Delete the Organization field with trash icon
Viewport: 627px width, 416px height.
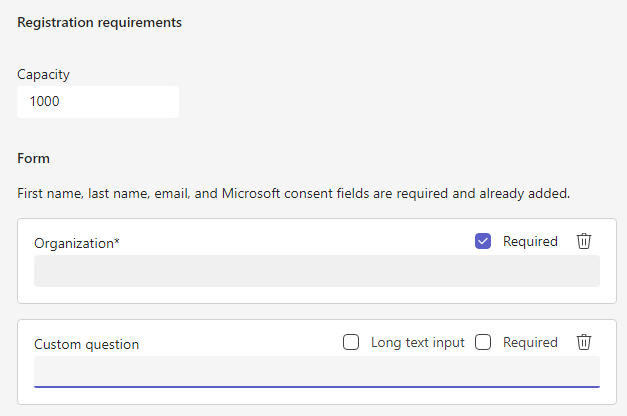pyautogui.click(x=583, y=241)
